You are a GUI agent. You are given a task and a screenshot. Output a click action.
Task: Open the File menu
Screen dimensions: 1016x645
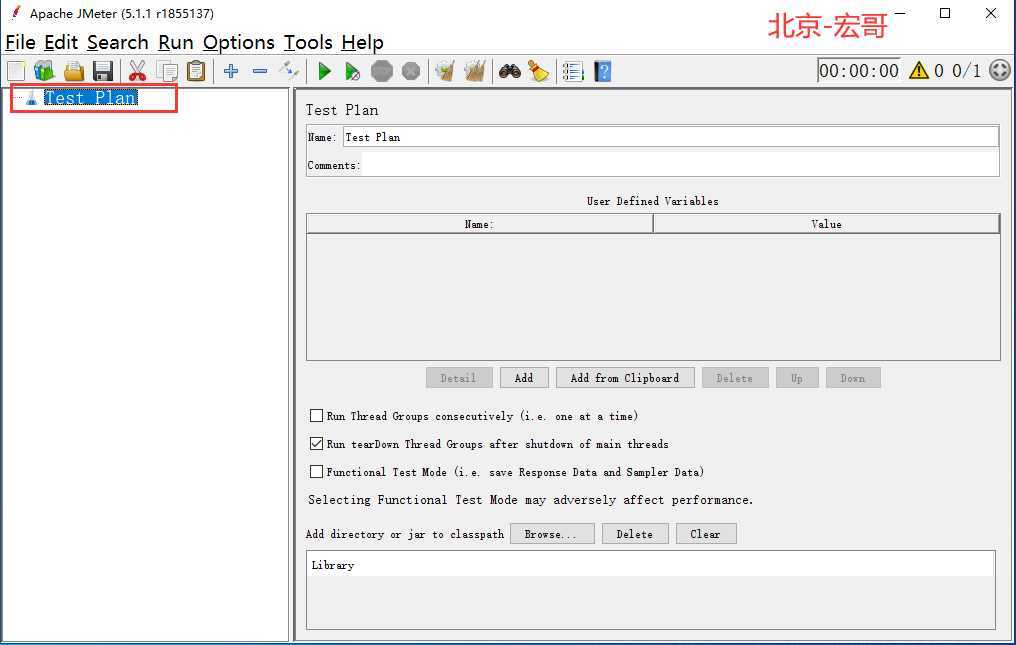point(21,42)
